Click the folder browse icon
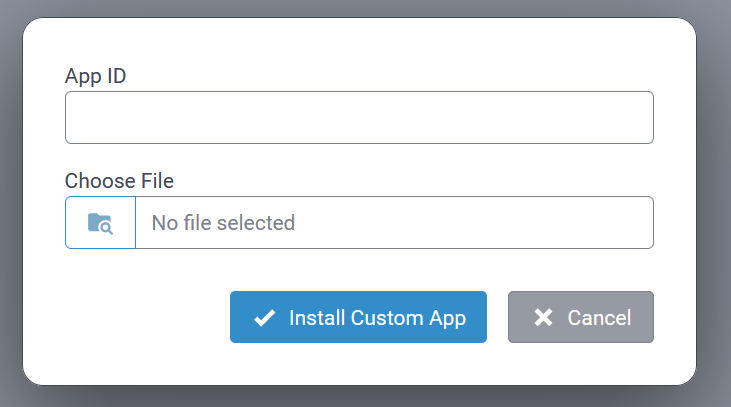The width and height of the screenshot is (731, 407). pyautogui.click(x=100, y=222)
